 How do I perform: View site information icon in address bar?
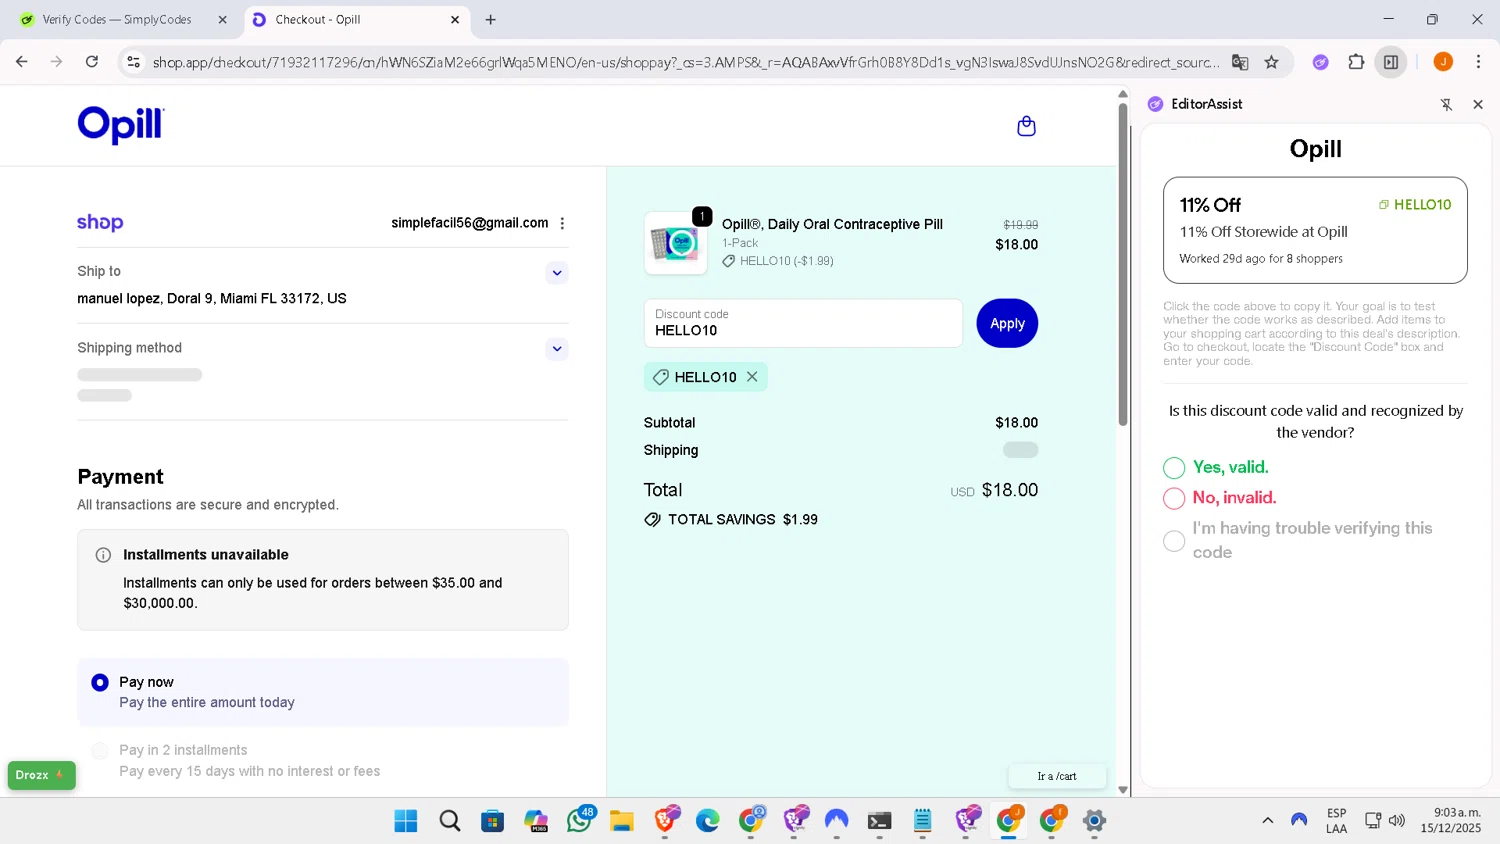coord(133,62)
